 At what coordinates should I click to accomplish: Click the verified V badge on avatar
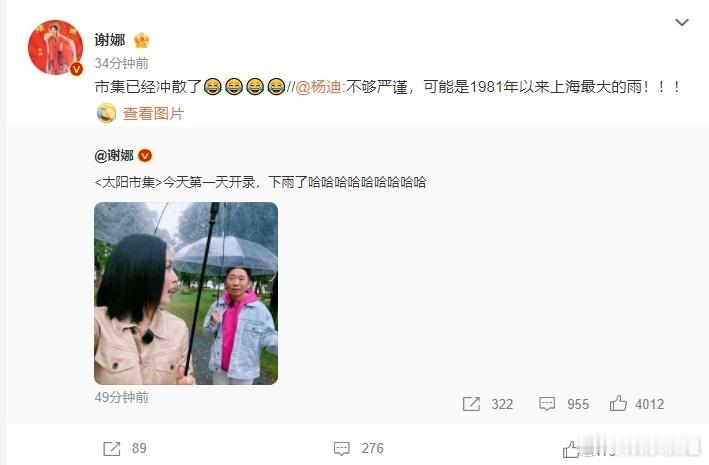[76, 69]
